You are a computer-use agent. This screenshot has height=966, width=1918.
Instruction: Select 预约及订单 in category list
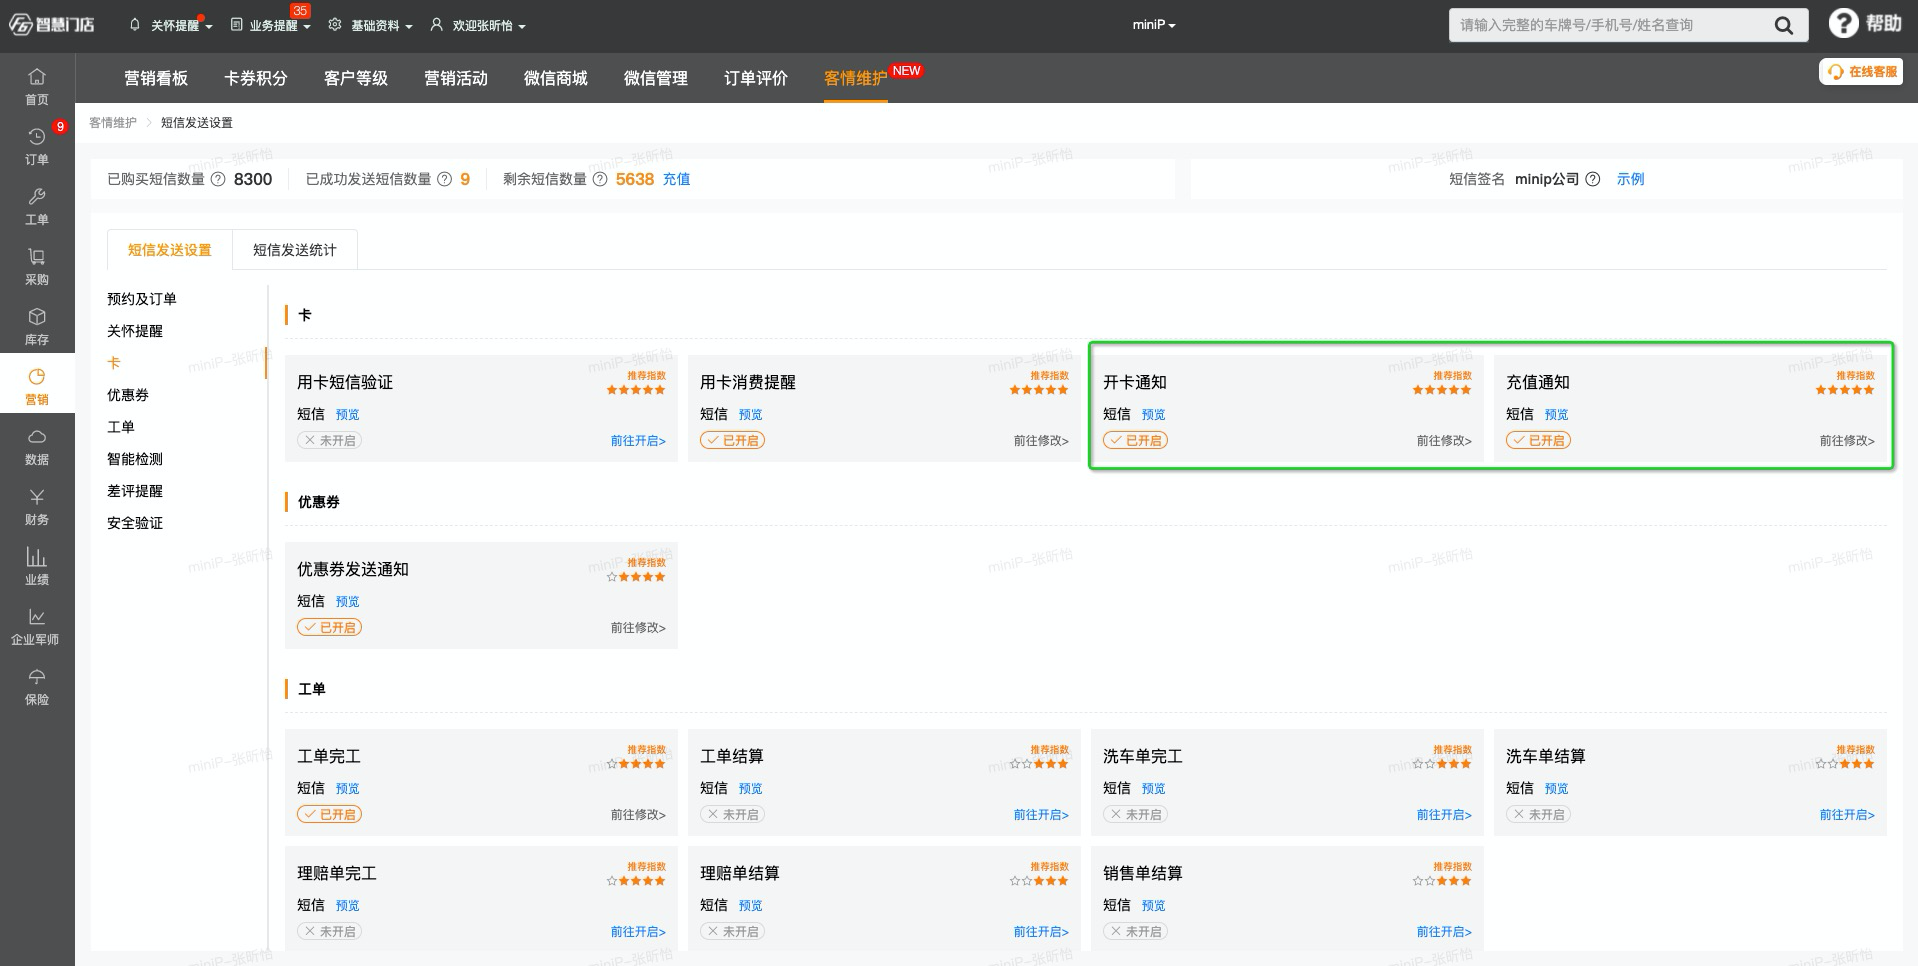pyautogui.click(x=142, y=299)
